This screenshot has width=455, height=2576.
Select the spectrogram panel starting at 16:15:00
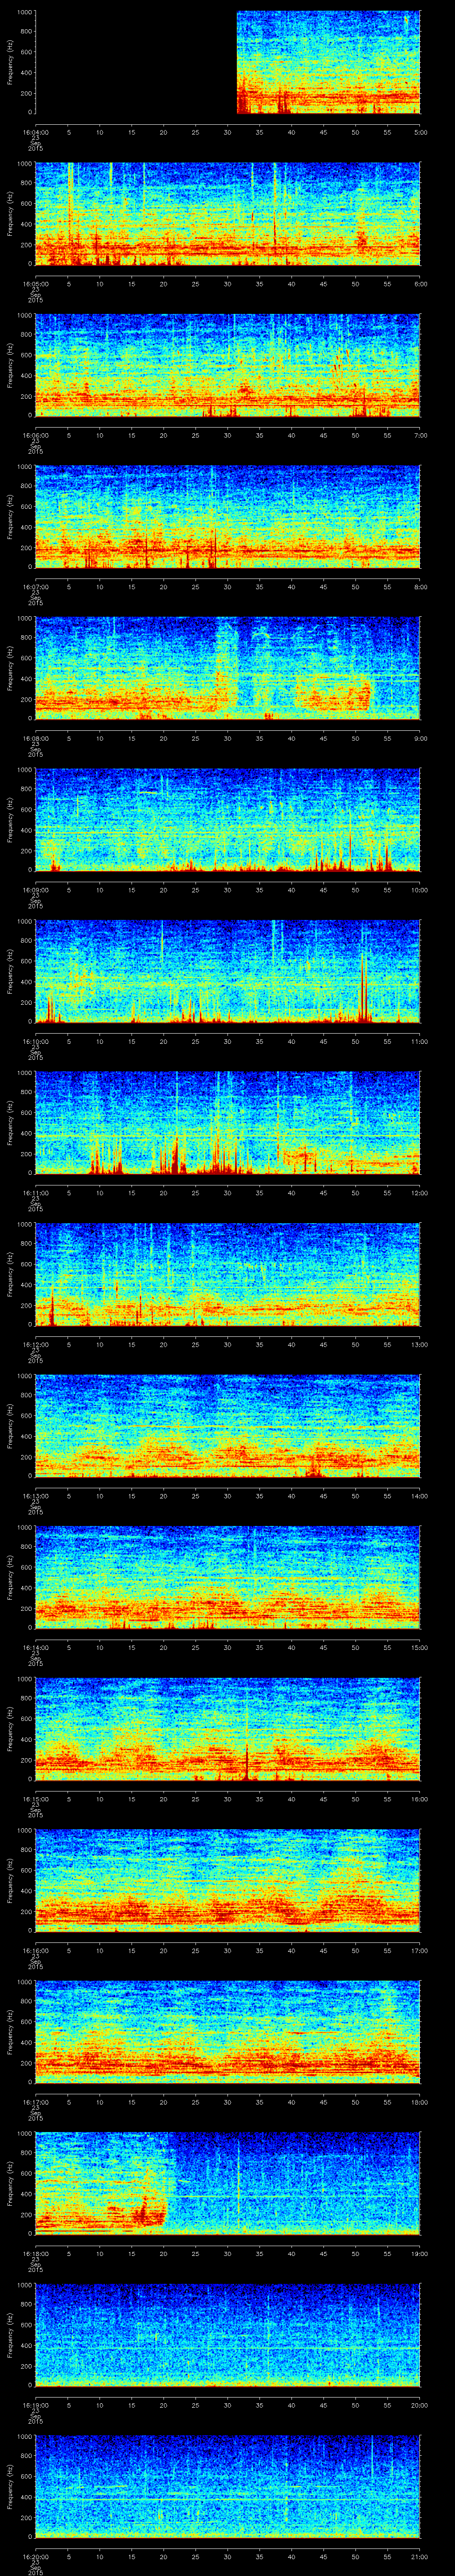coord(228,1729)
